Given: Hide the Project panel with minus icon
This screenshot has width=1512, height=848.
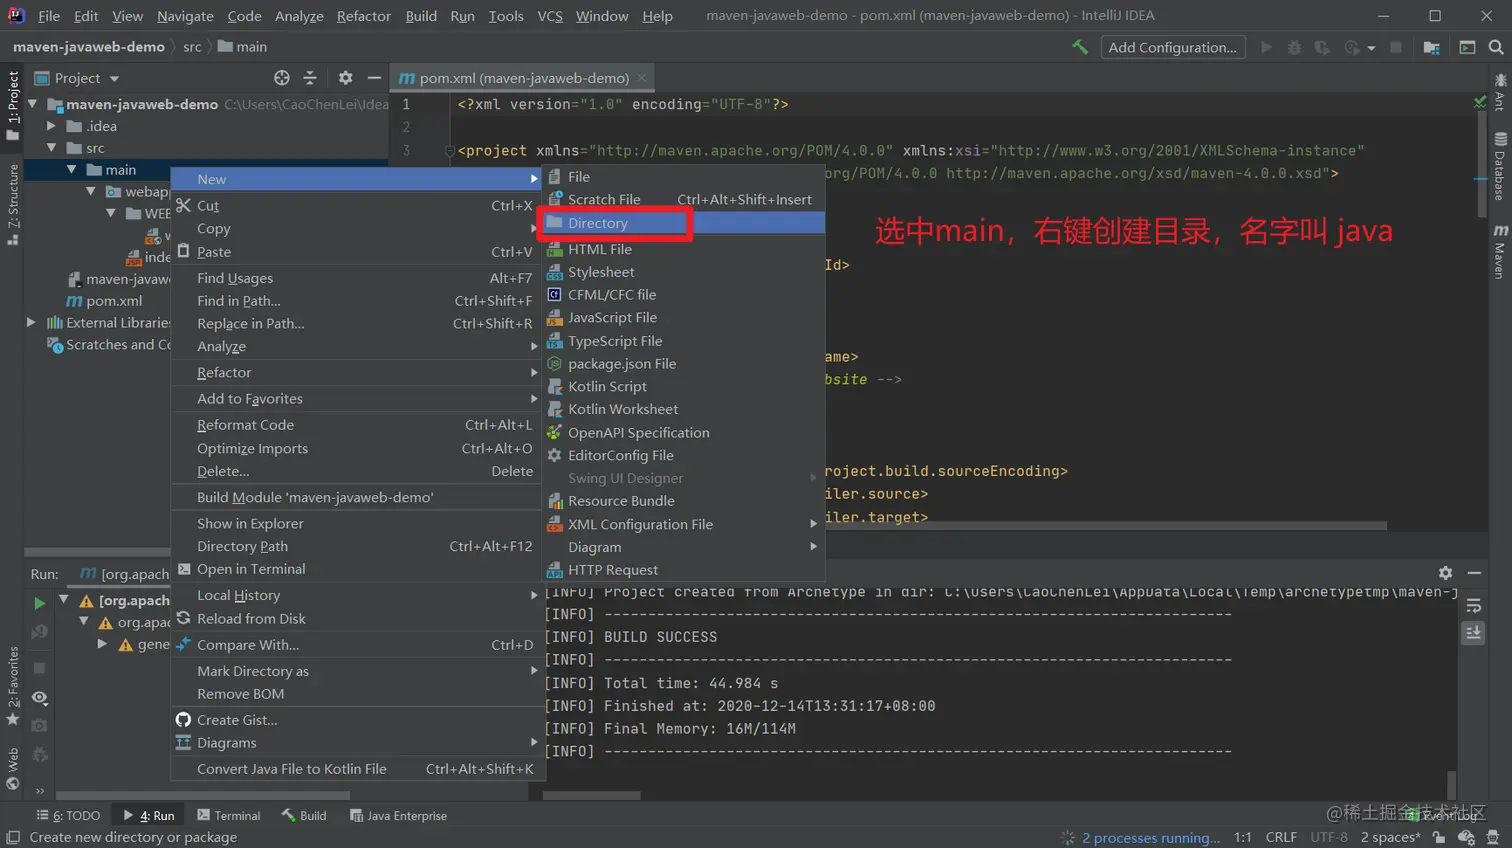Looking at the screenshot, I should (374, 78).
